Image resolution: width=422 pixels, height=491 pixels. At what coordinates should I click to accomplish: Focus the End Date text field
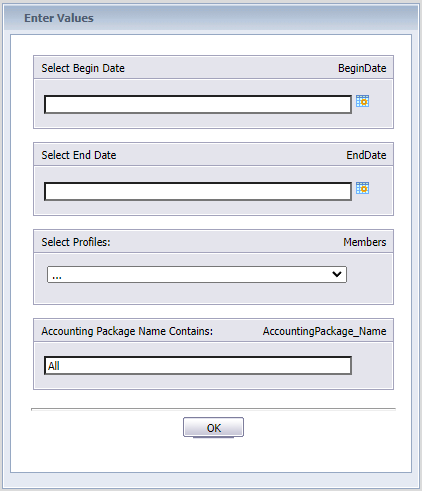coord(198,191)
